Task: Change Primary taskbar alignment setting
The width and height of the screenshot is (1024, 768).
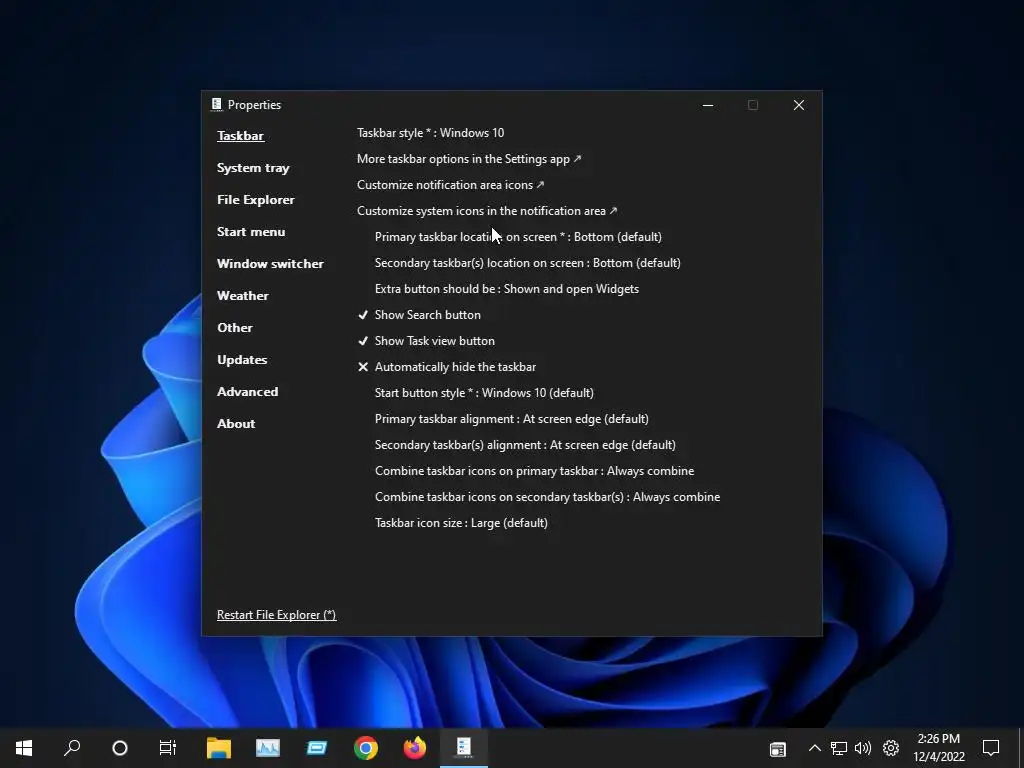Action: (x=511, y=419)
